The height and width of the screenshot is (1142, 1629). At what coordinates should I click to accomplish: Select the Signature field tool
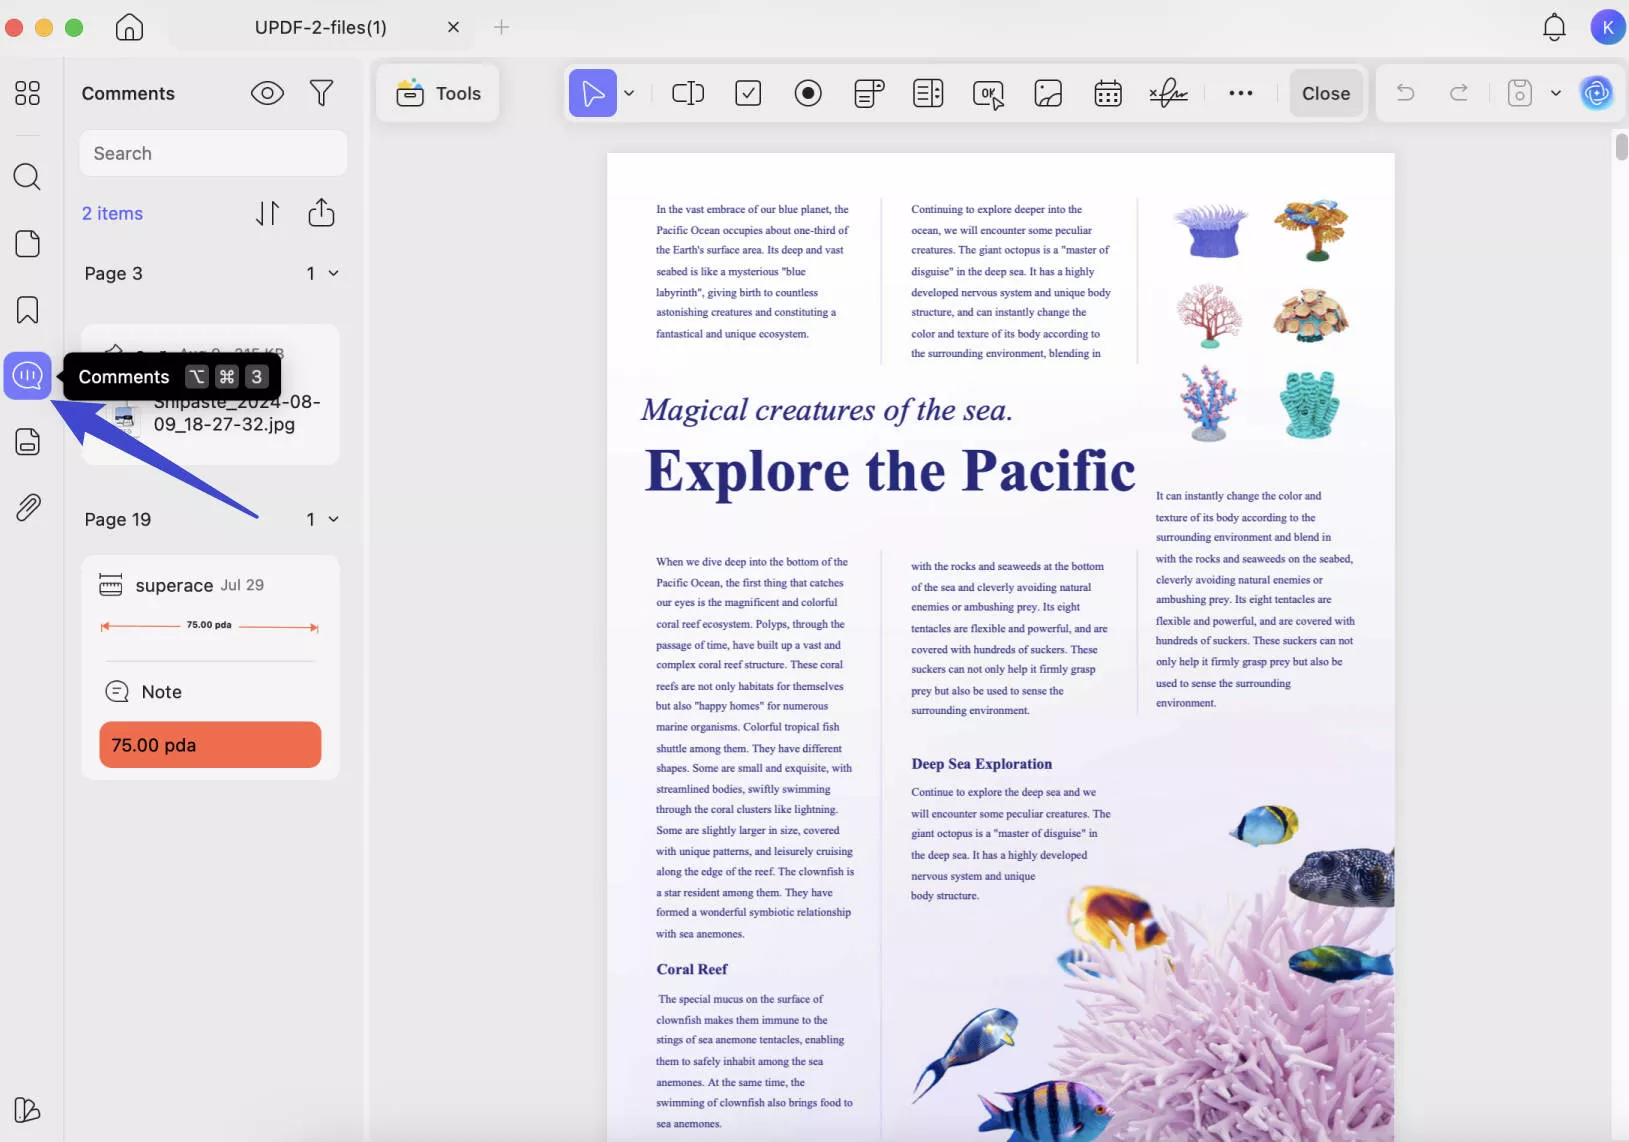[x=1168, y=93]
